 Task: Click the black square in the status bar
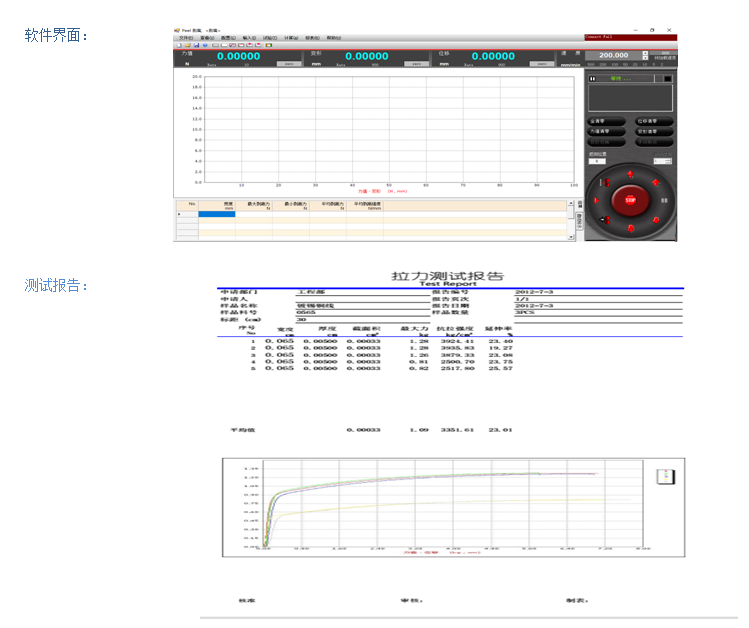[667, 79]
